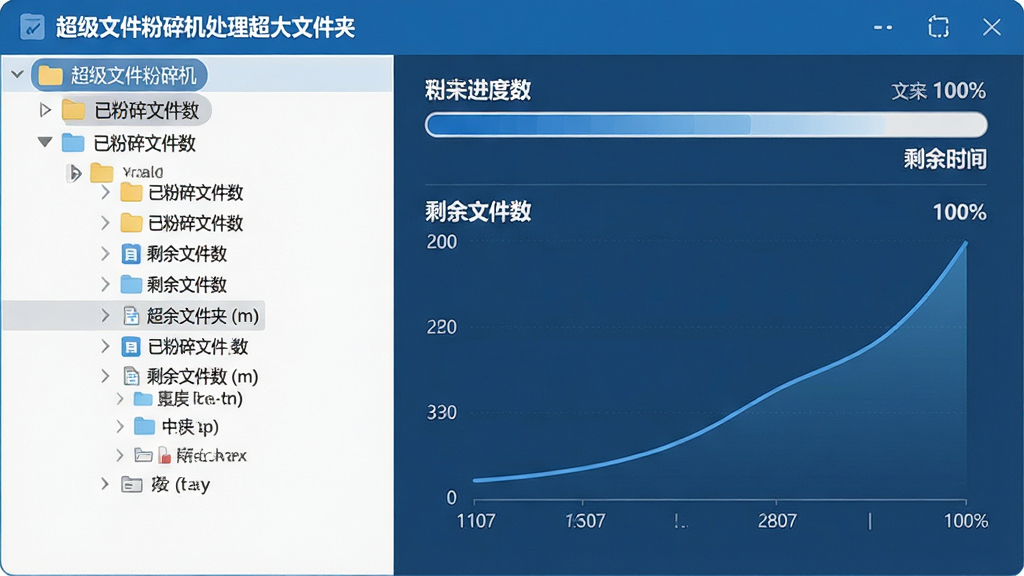The image size is (1024, 576).
Task: Click the 文来 100% progress readout
Action: 938,91
